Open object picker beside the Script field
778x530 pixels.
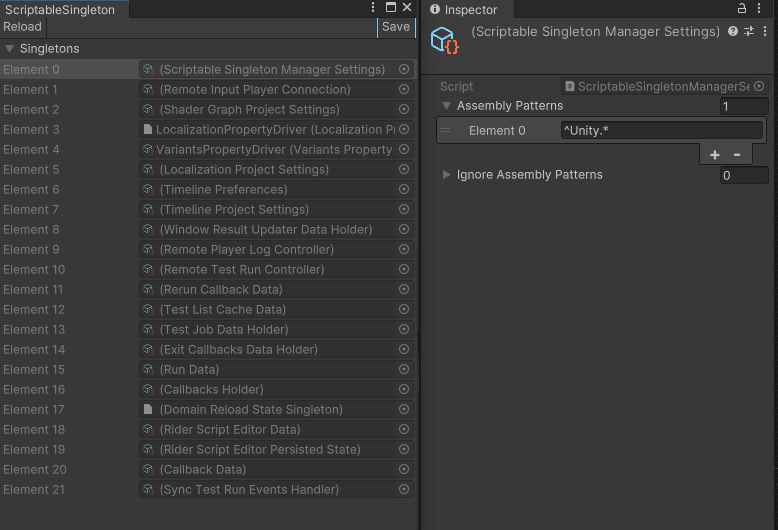[x=759, y=87]
